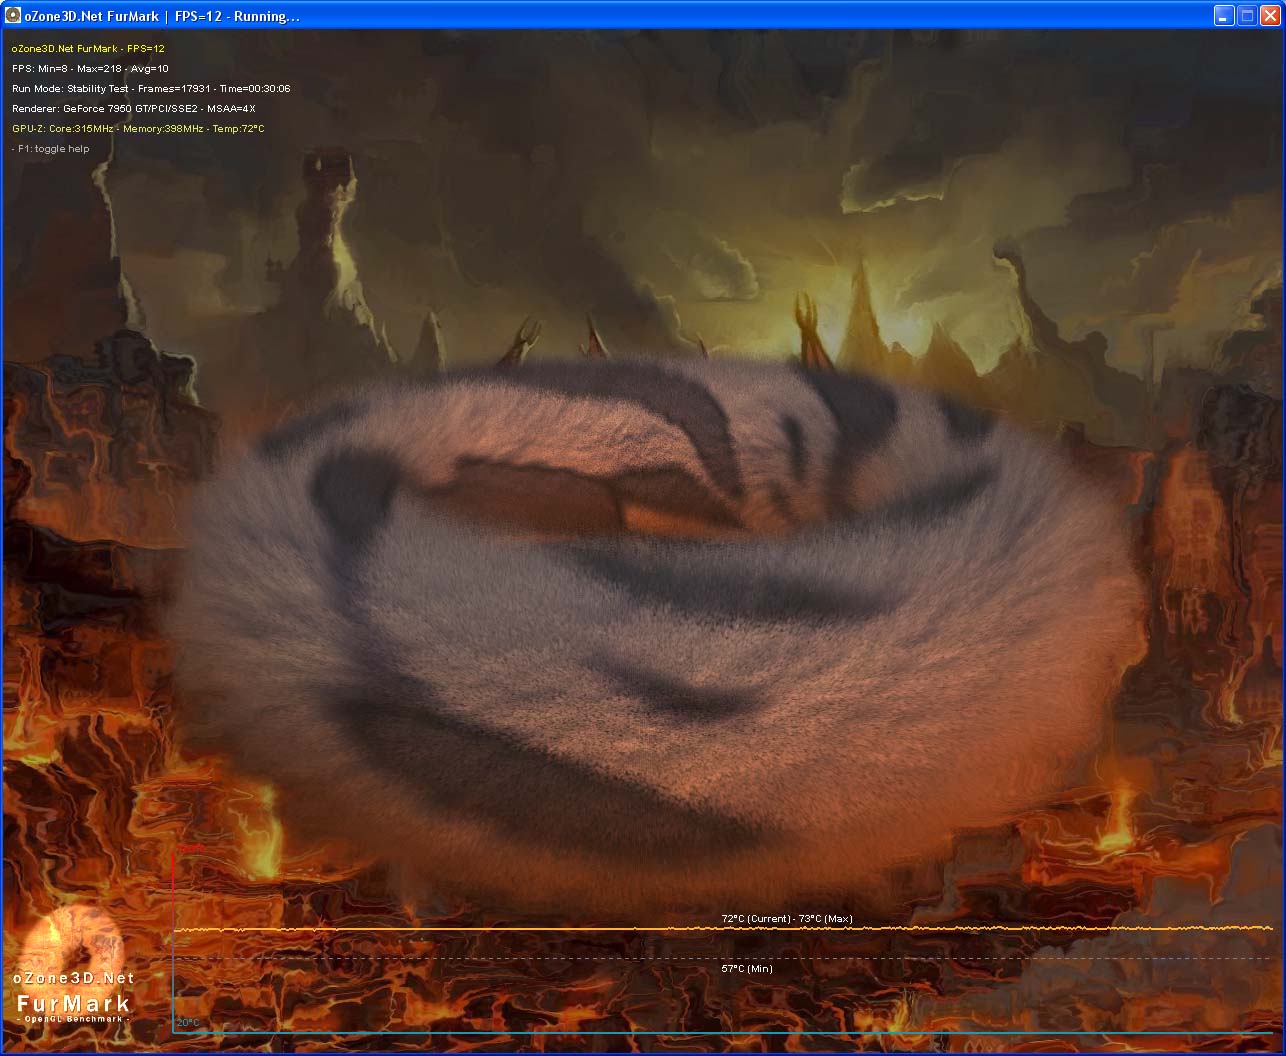Minimize the FurMark window
This screenshot has width=1286, height=1056.
pos(1224,16)
